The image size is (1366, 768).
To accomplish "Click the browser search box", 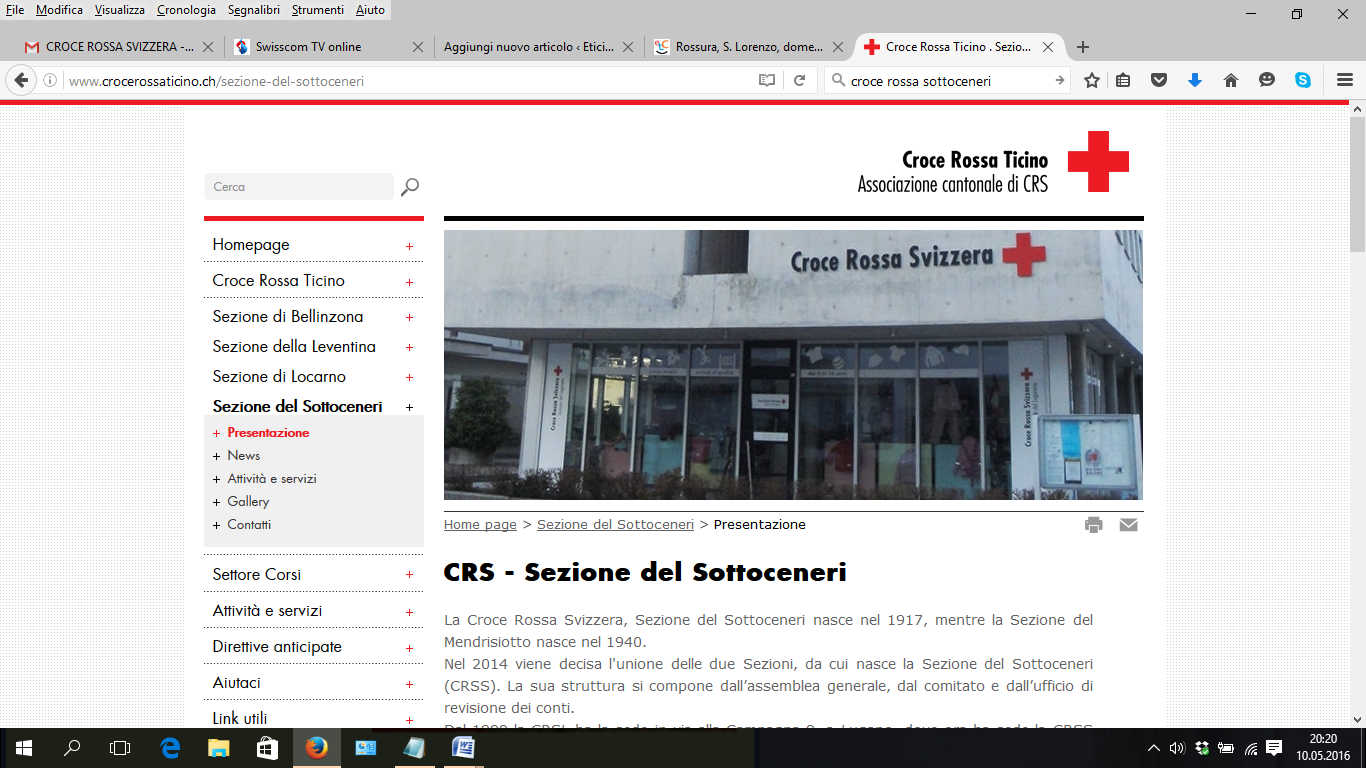I will click(x=948, y=81).
